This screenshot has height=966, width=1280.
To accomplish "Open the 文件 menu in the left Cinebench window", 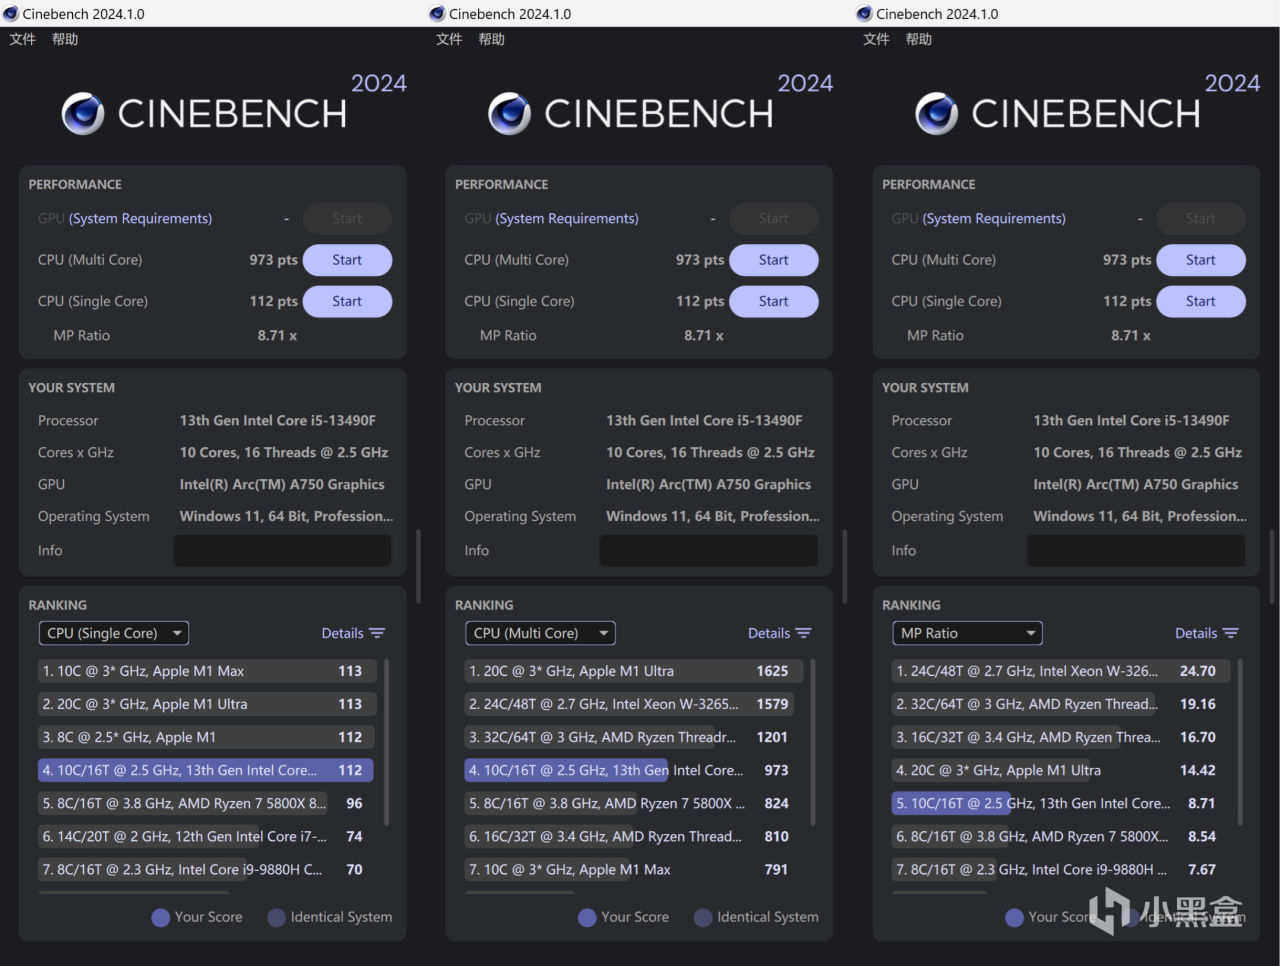I will tap(23, 39).
